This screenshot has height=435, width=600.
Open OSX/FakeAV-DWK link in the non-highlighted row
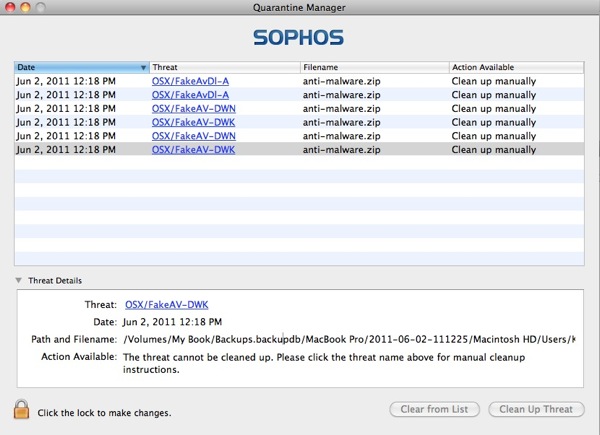193,122
